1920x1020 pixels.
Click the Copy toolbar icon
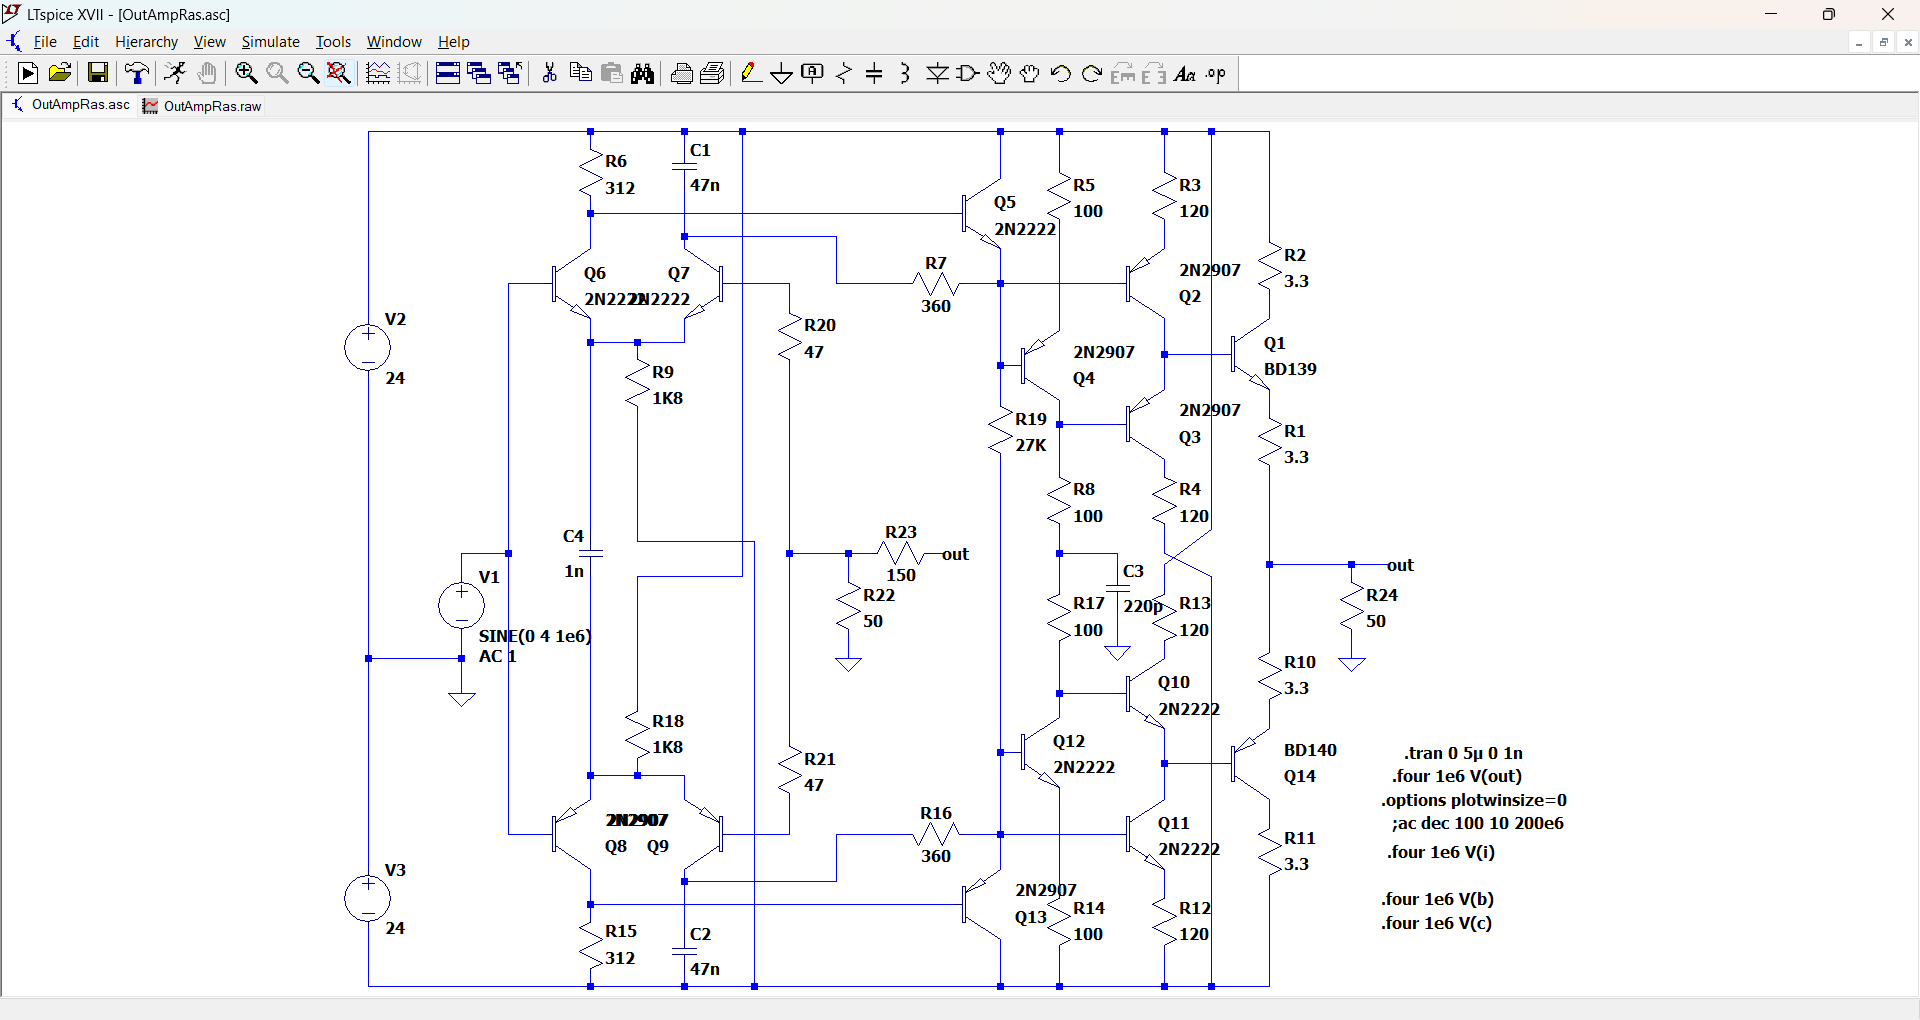[x=580, y=73]
